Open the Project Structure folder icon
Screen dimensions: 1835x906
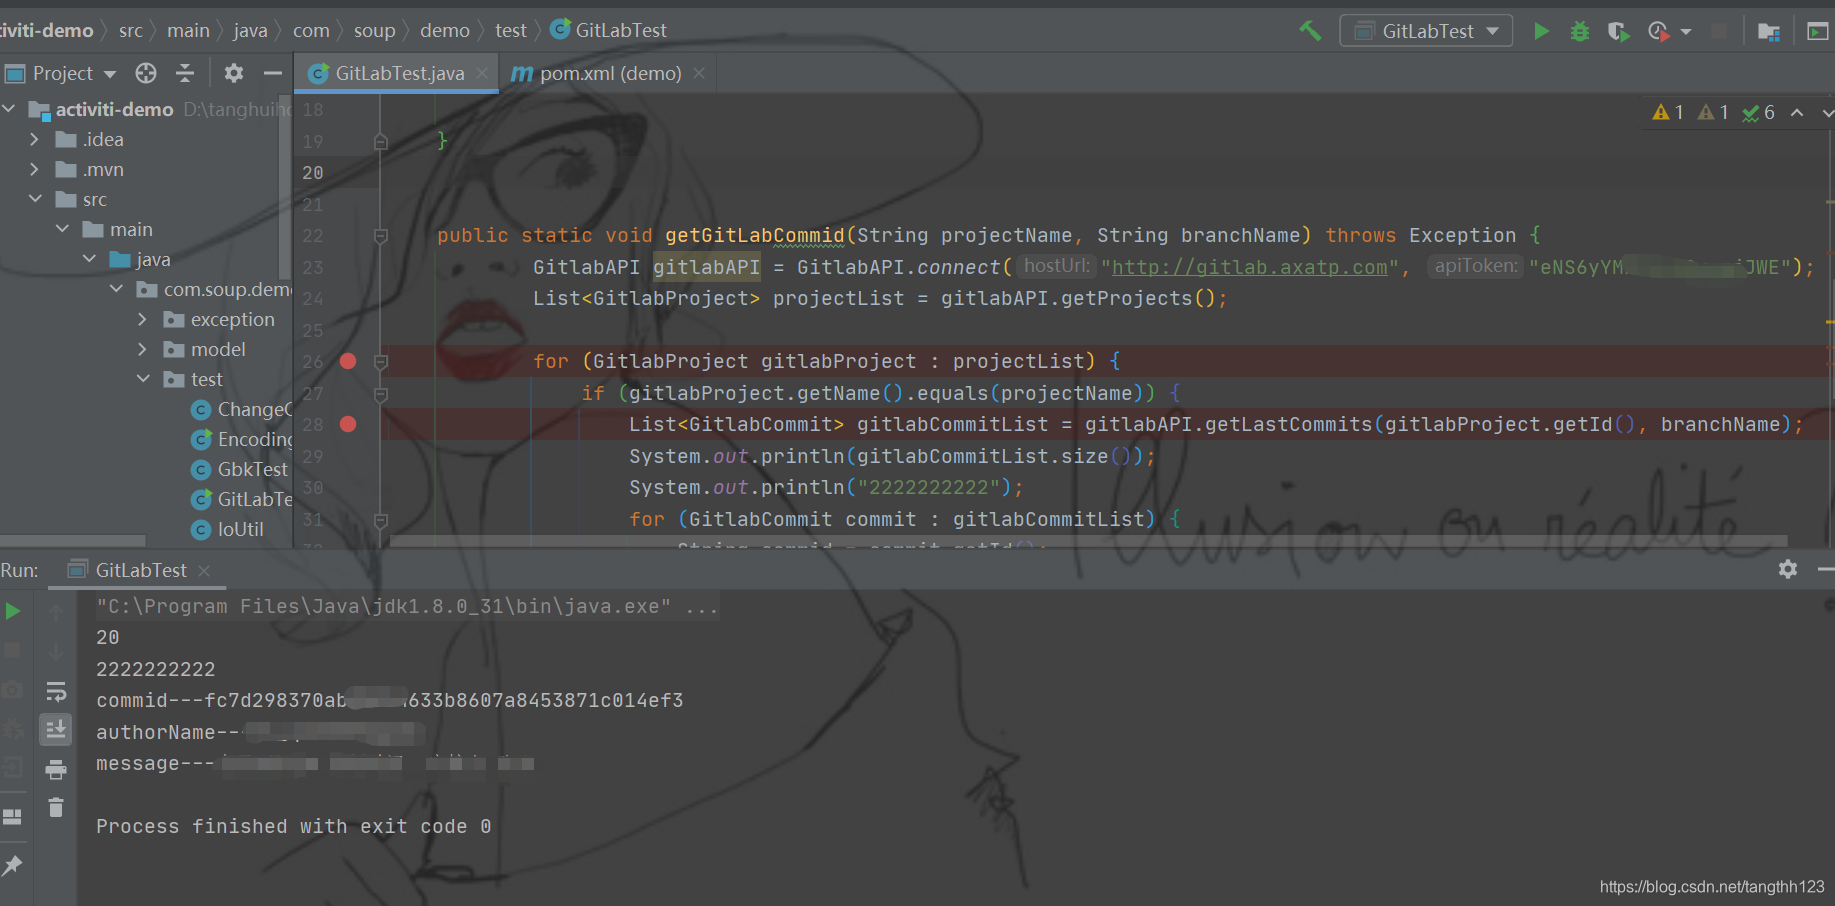1768,31
